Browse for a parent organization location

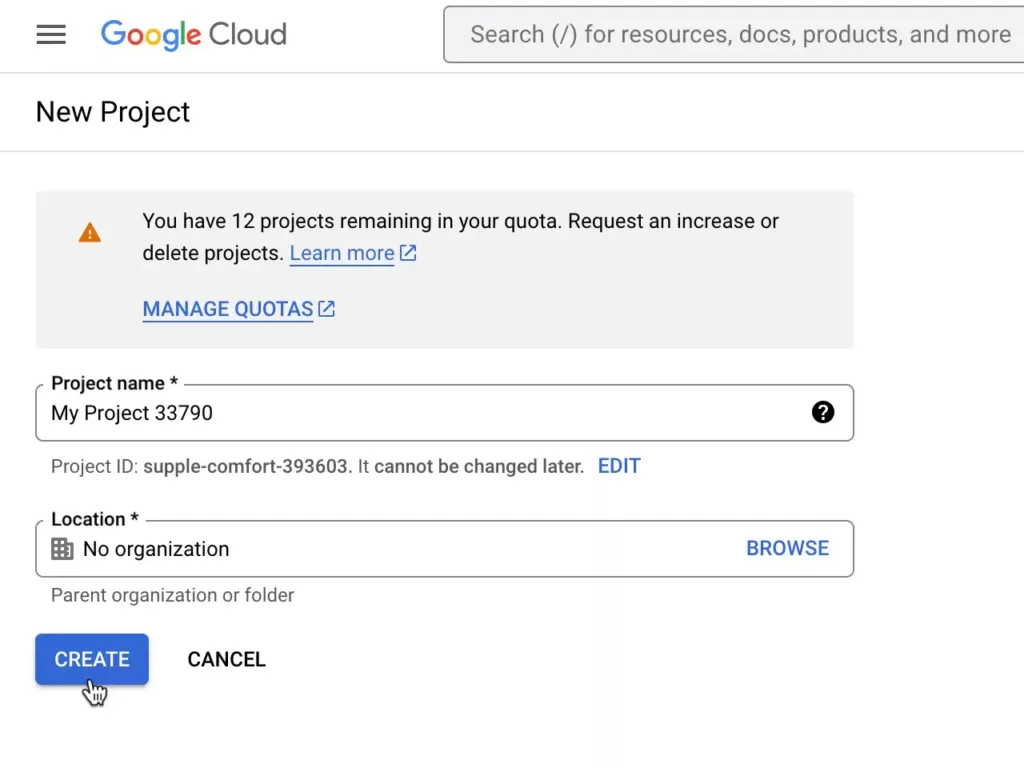[x=787, y=548]
